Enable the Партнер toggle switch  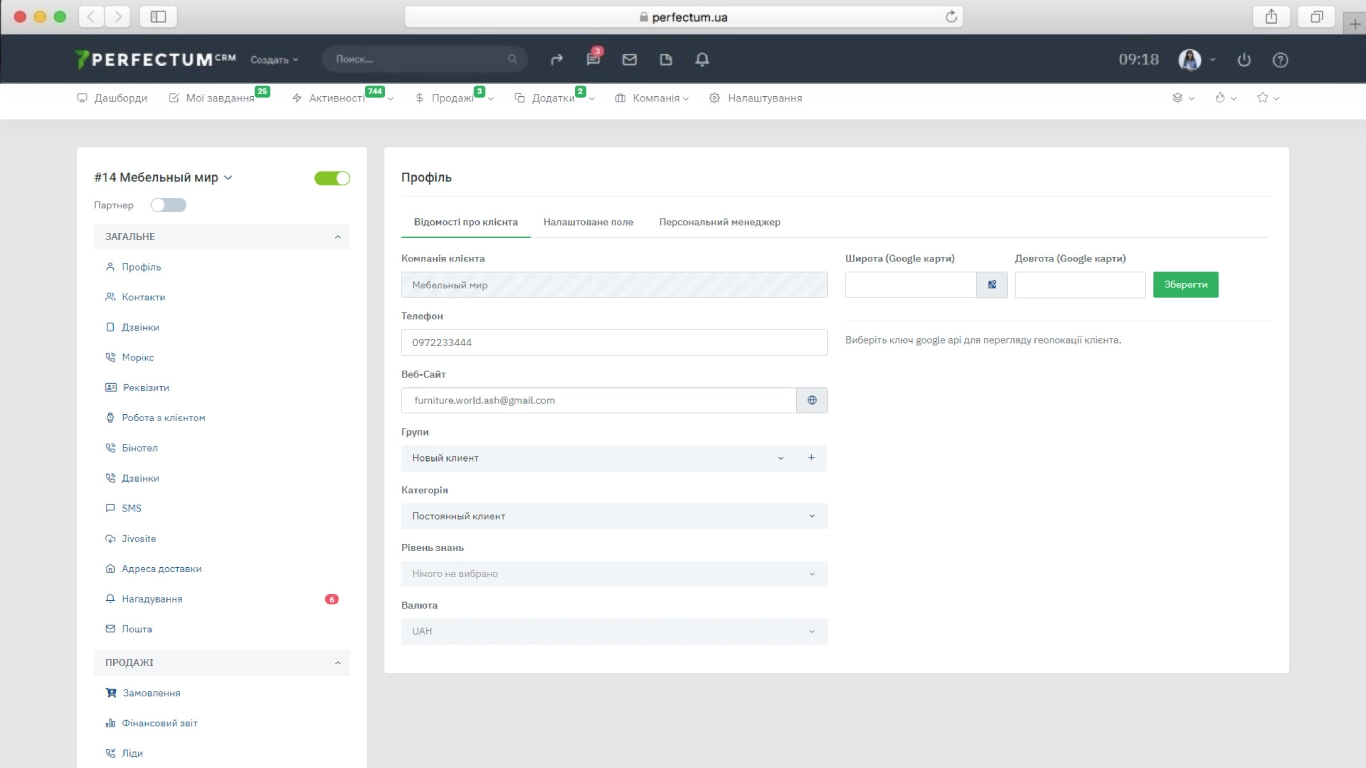click(x=168, y=205)
